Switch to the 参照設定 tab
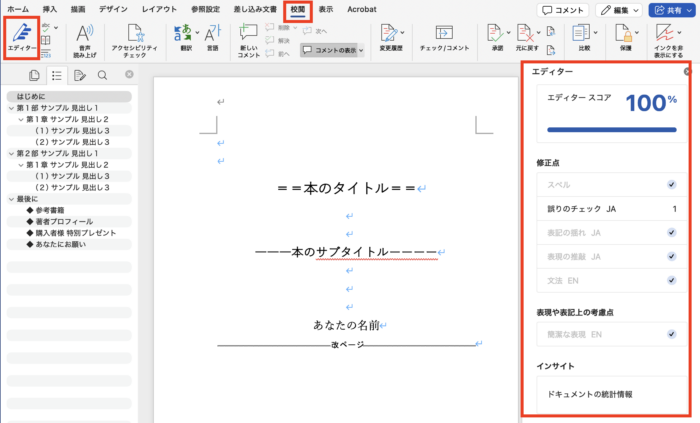Image resolution: width=700 pixels, height=423 pixels. point(205,9)
